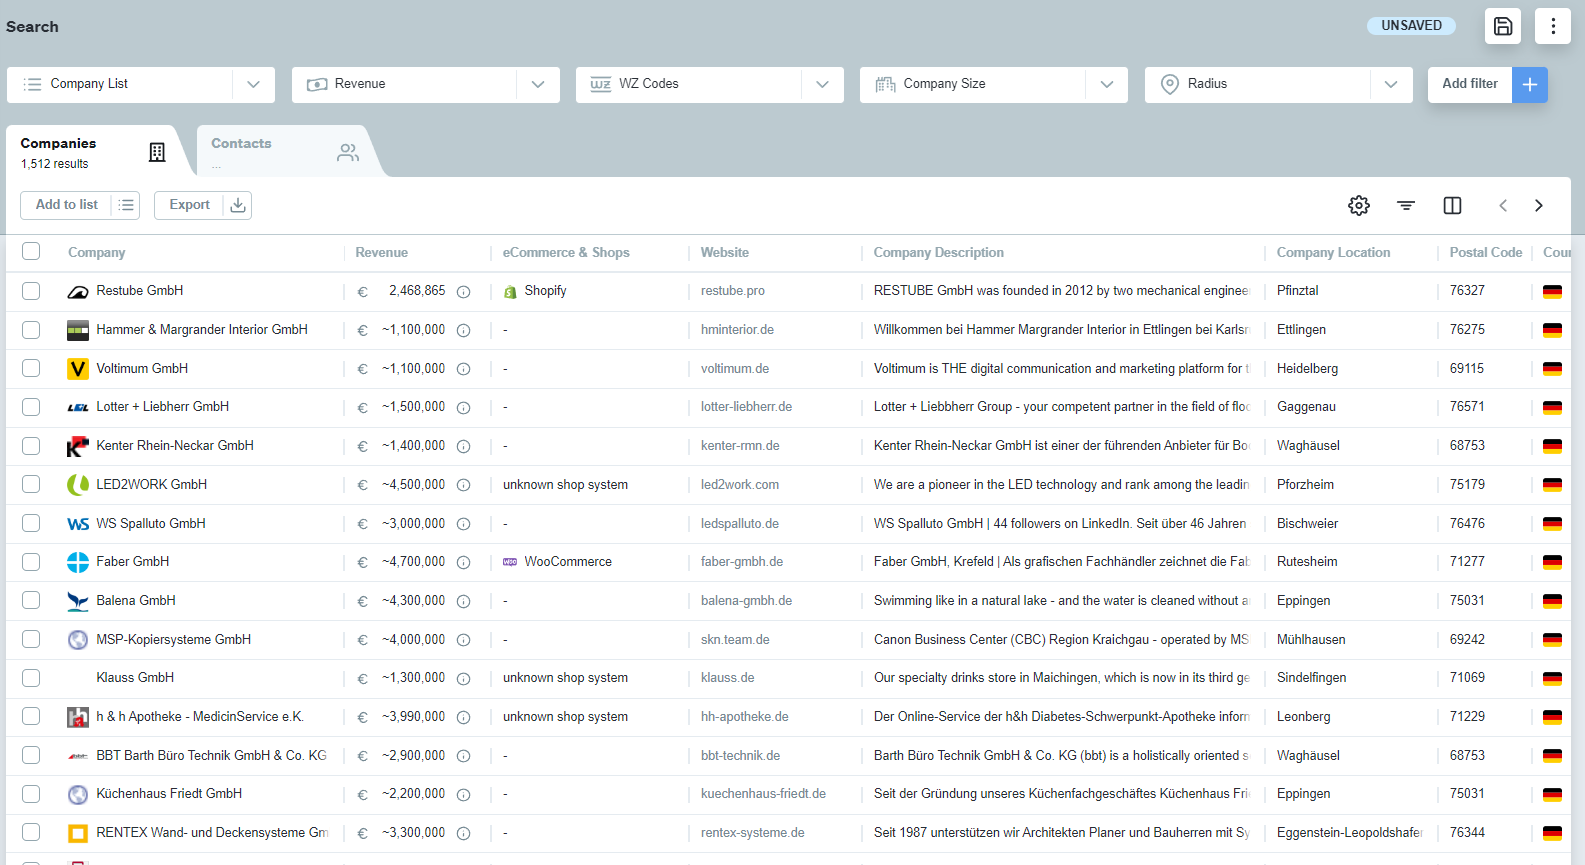This screenshot has width=1585, height=865.
Task: Sort by the Revenue column header
Action: click(382, 253)
